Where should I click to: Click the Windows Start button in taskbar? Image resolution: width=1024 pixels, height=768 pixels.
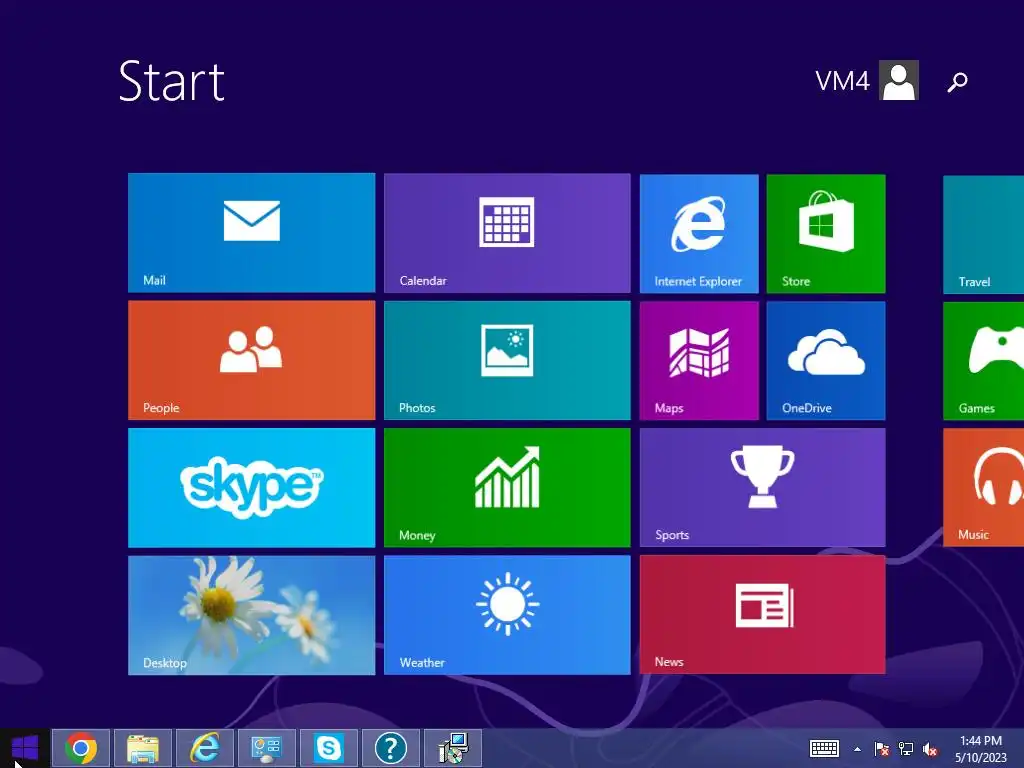tap(25, 748)
